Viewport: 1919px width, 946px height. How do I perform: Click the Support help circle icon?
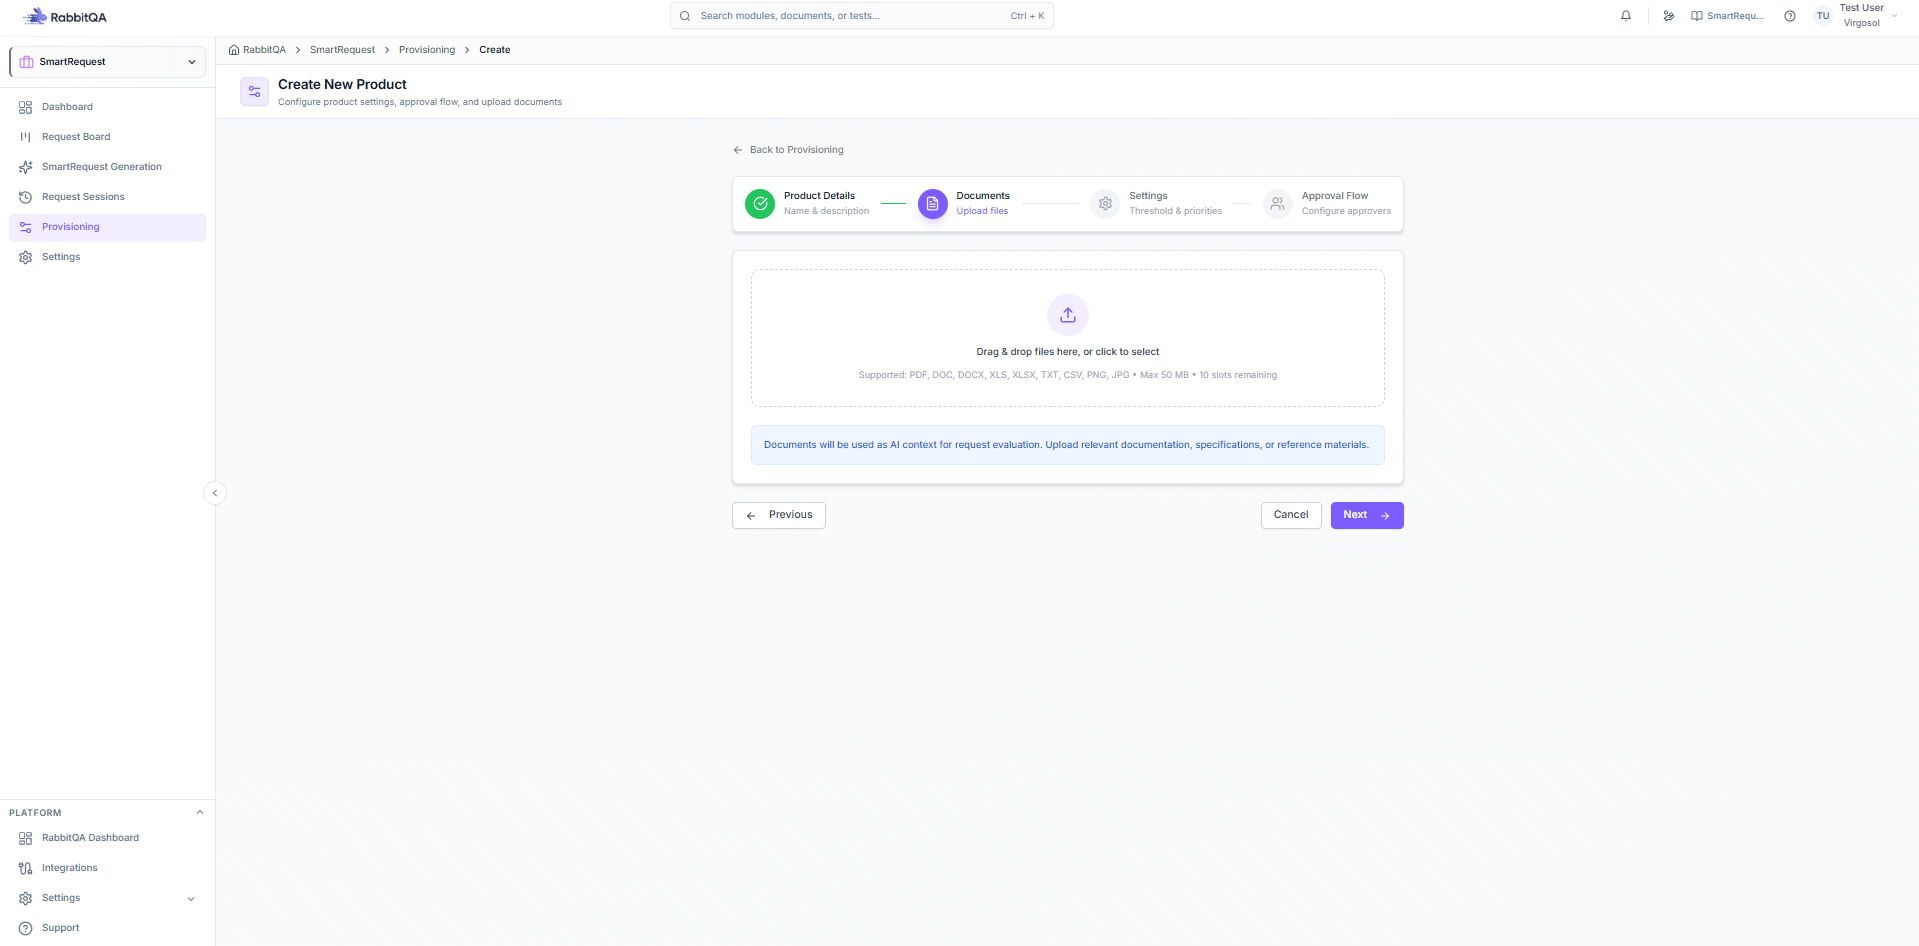(26, 928)
